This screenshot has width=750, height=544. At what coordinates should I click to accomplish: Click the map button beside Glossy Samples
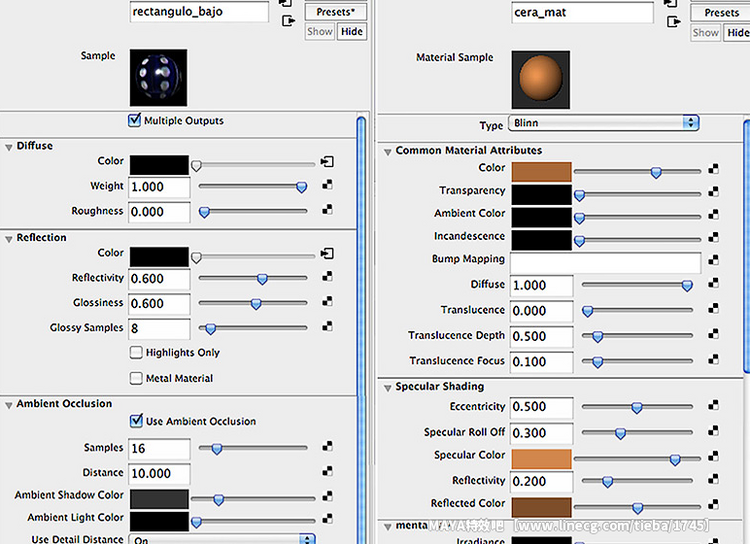[x=327, y=326]
